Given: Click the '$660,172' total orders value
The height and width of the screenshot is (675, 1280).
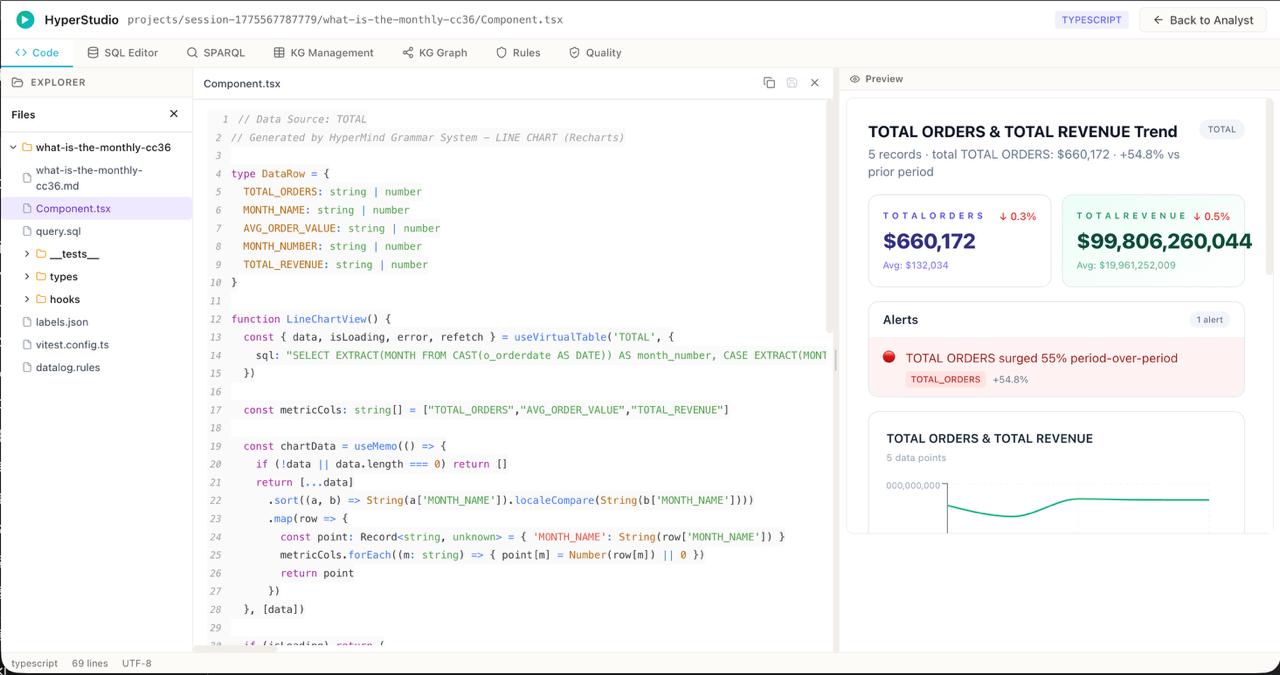Looking at the screenshot, I should (929, 241).
